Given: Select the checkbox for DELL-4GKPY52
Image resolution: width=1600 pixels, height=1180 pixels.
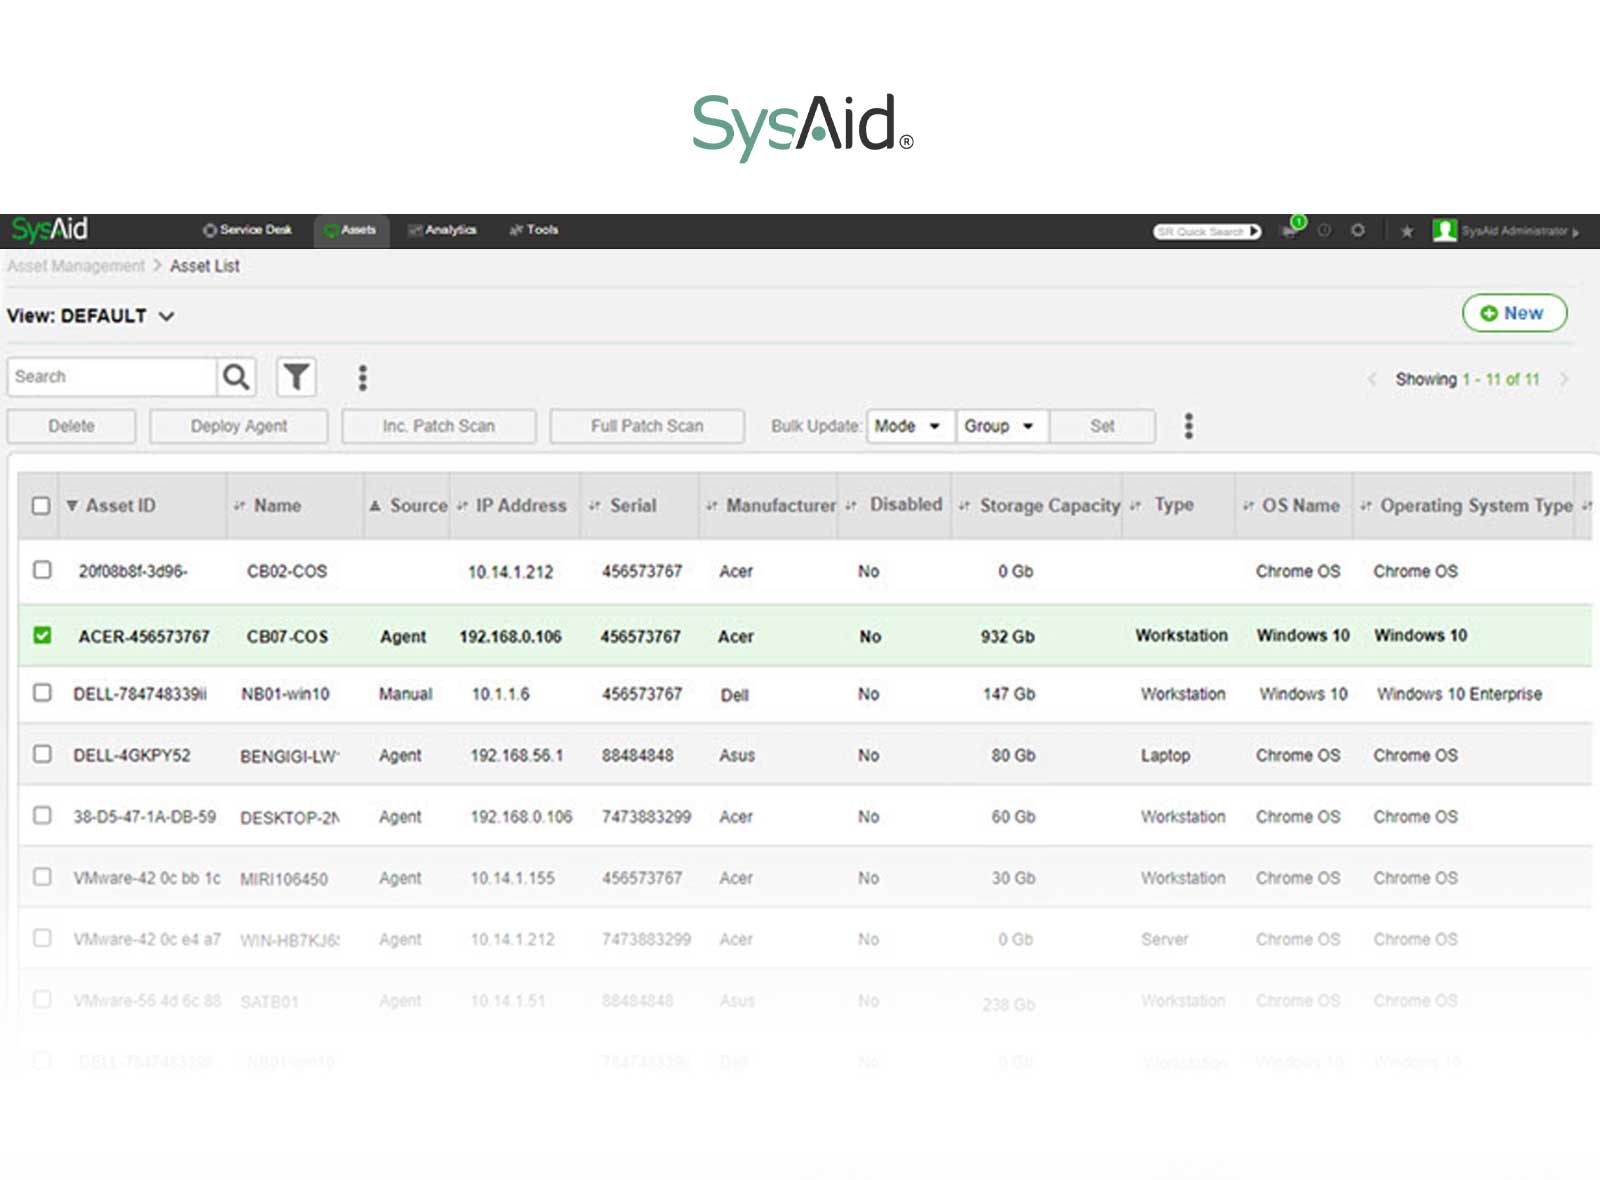Looking at the screenshot, I should coord(42,755).
